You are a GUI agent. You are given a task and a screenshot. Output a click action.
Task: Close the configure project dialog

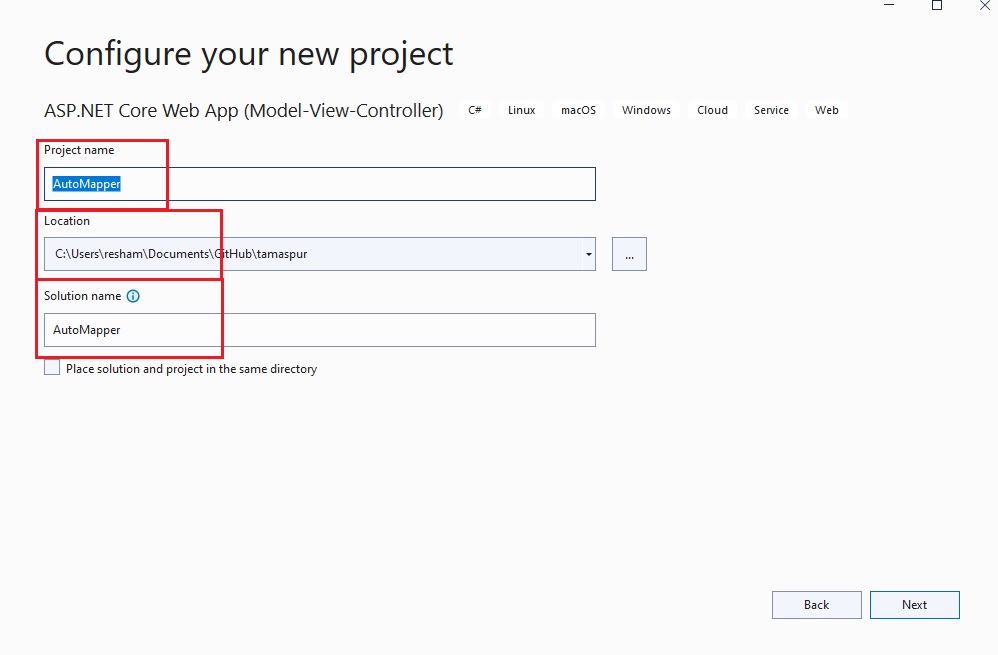985,6
